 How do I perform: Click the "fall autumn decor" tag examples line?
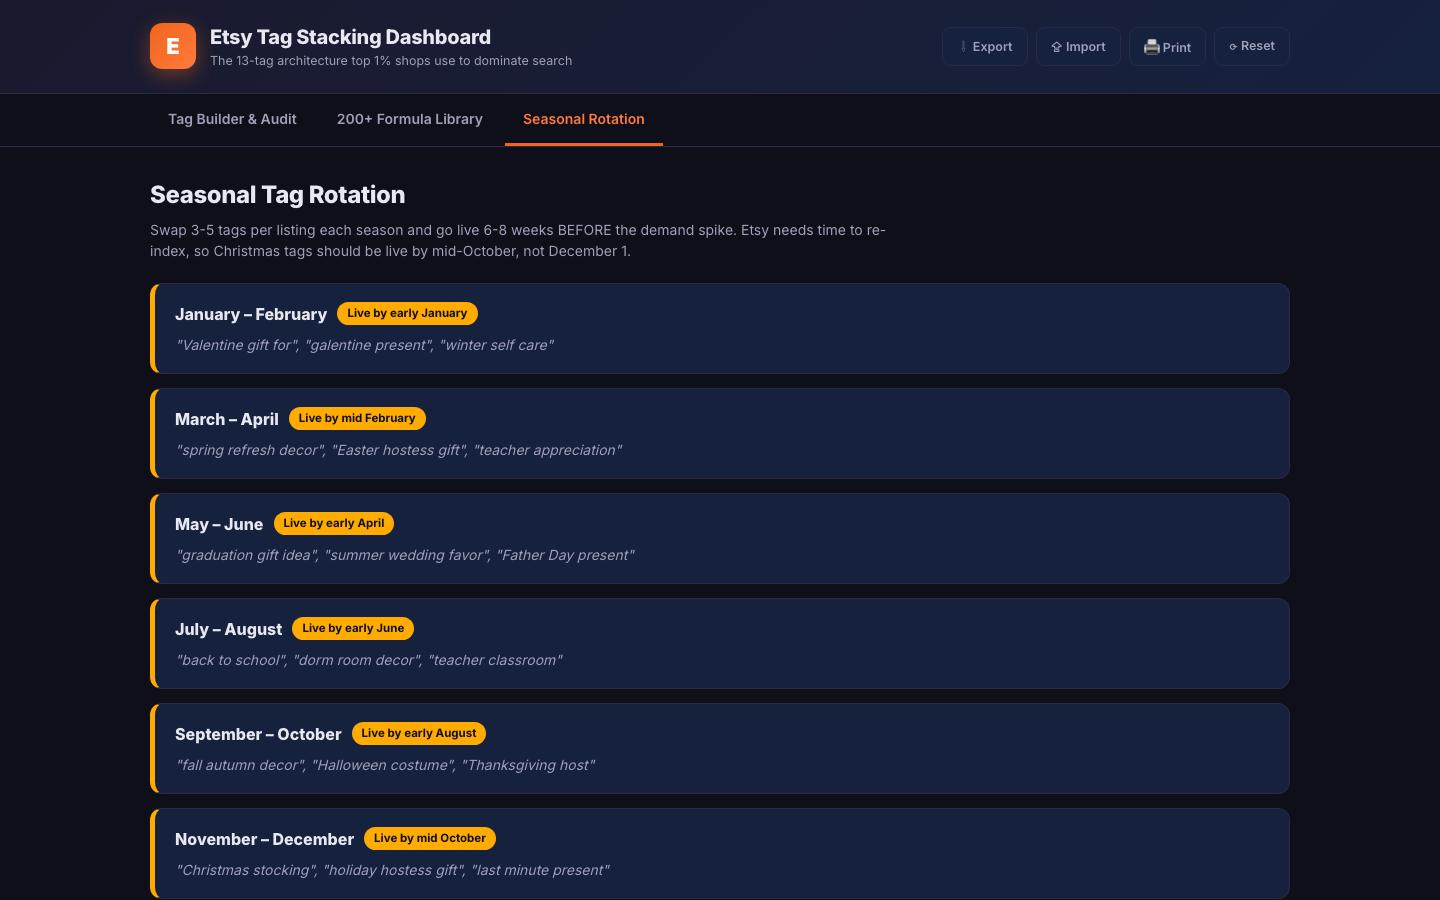(385, 765)
